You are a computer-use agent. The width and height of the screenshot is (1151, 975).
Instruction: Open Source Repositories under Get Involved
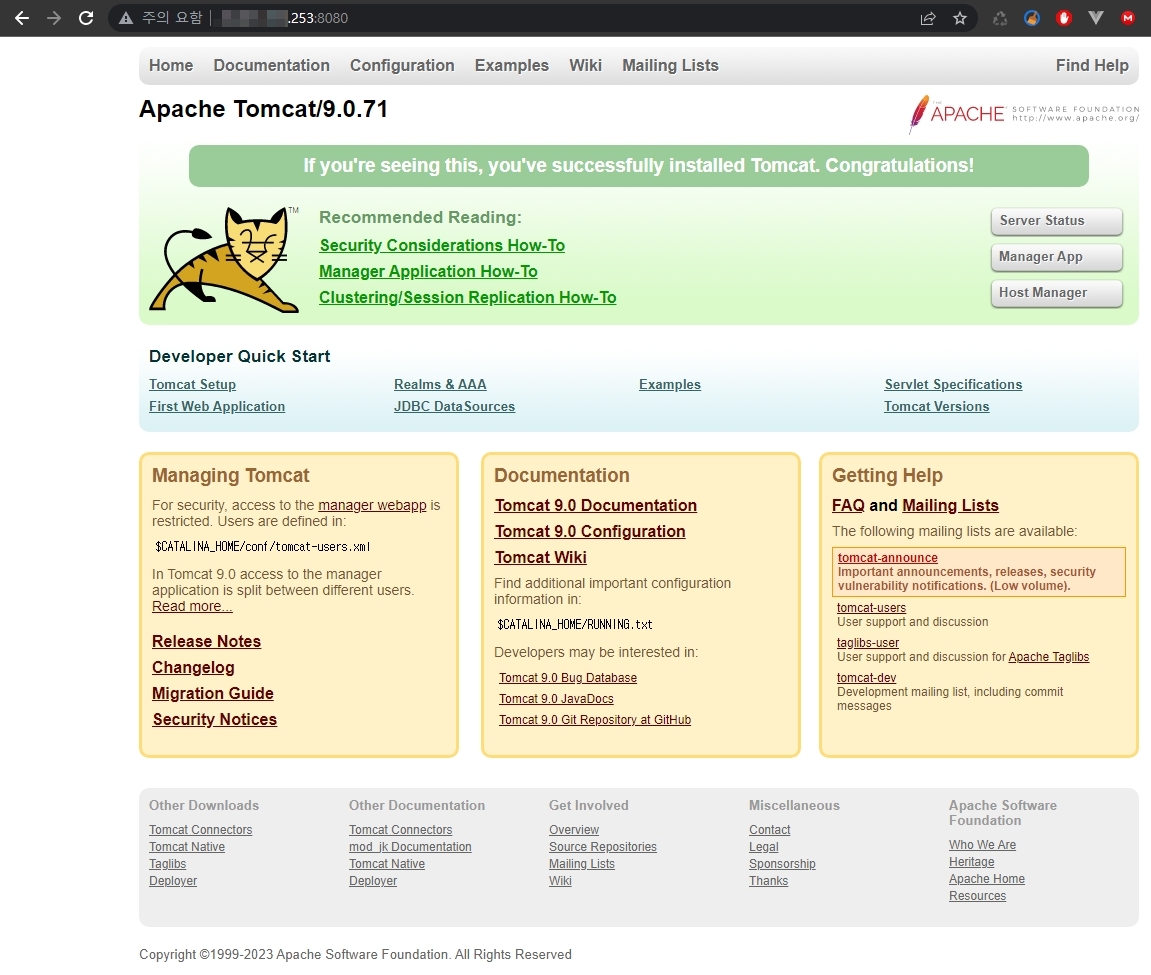[x=603, y=847]
